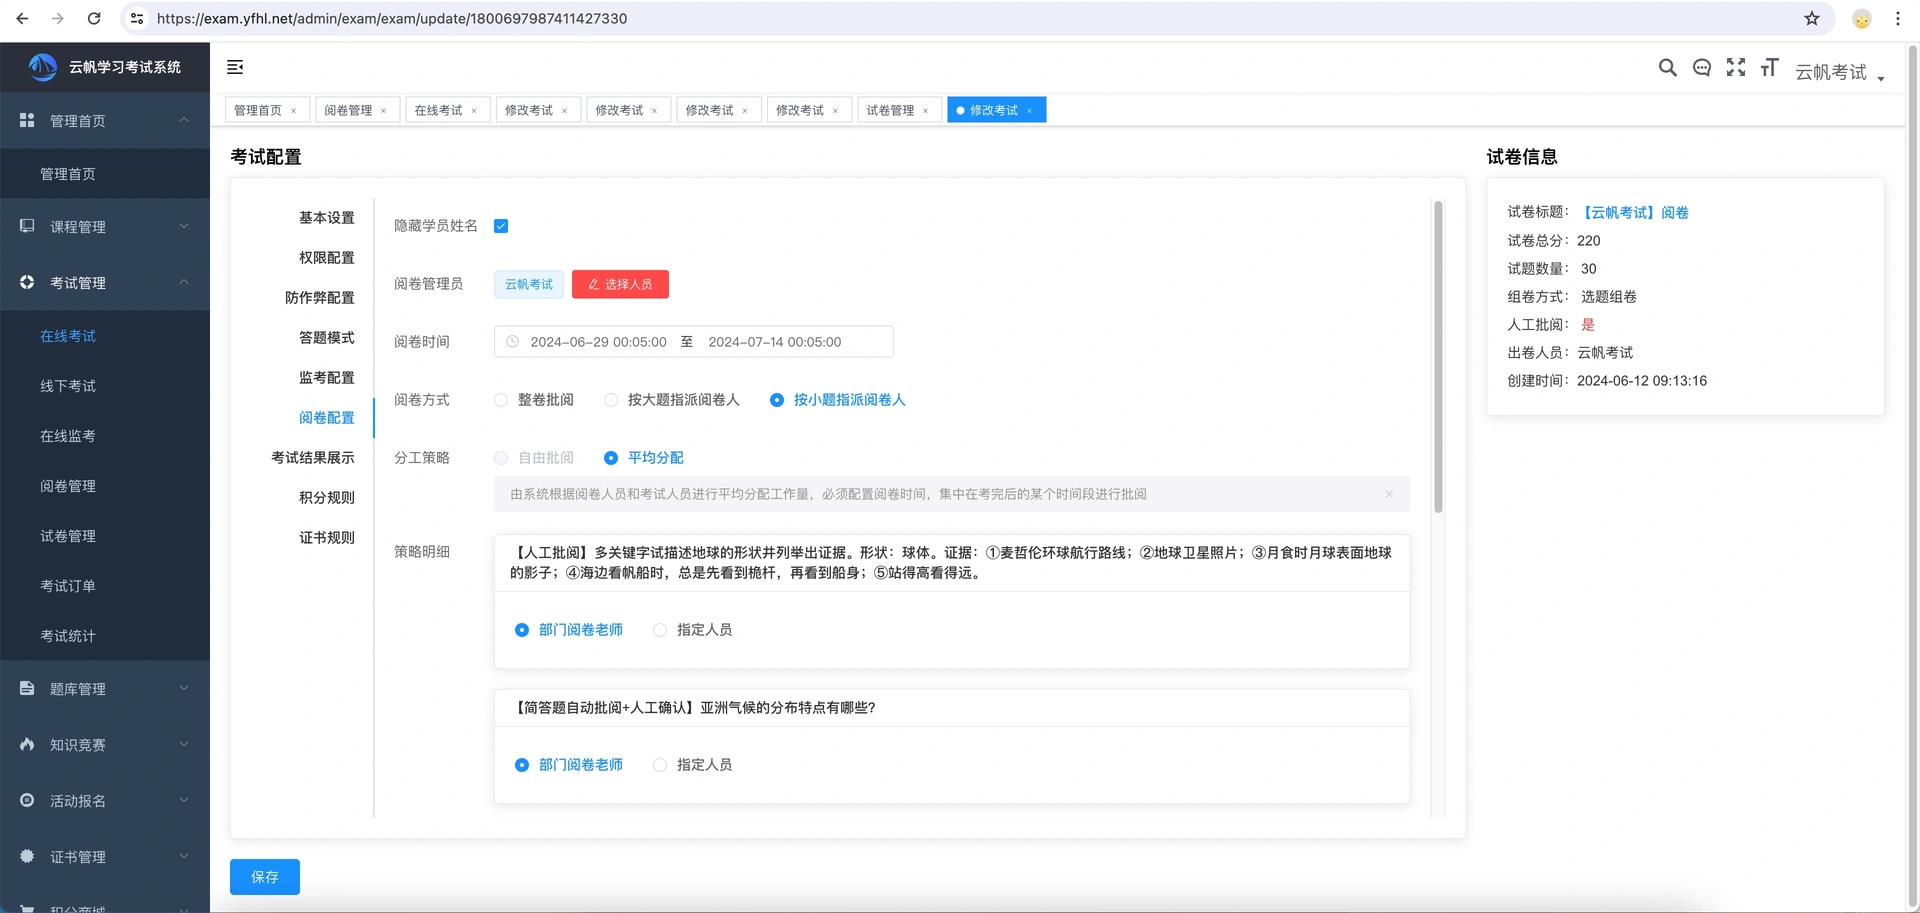Expand the 课程管理 sidebar group
1920x913 pixels.
105,227
